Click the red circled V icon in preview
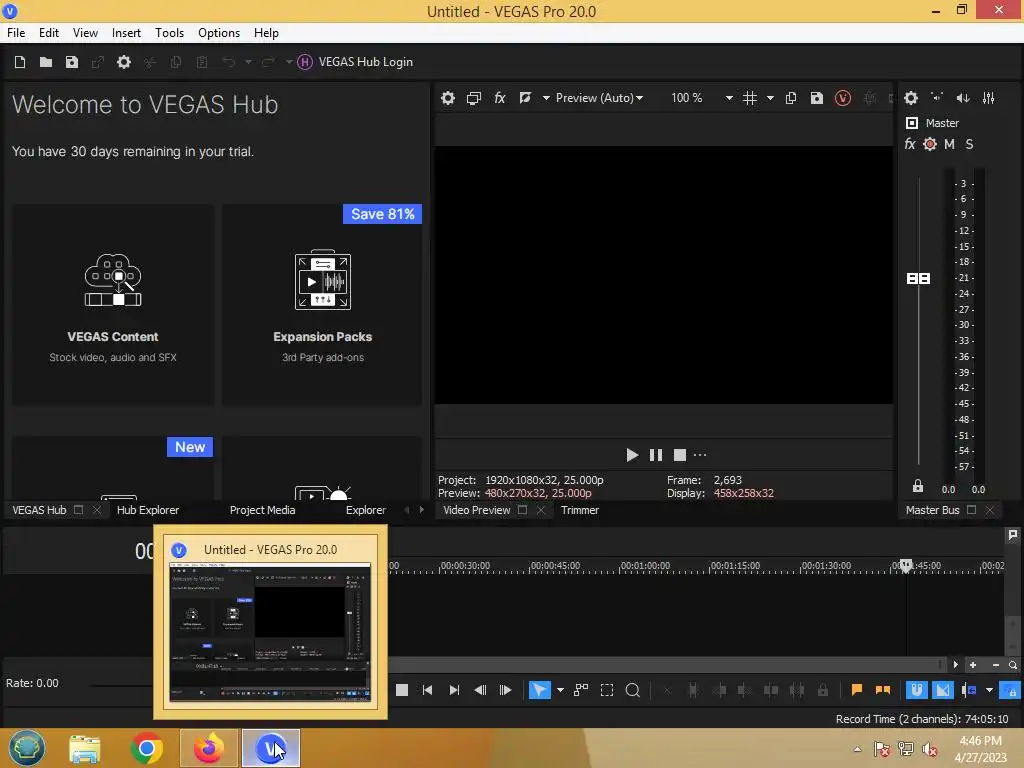The image size is (1024, 768). 842,98
